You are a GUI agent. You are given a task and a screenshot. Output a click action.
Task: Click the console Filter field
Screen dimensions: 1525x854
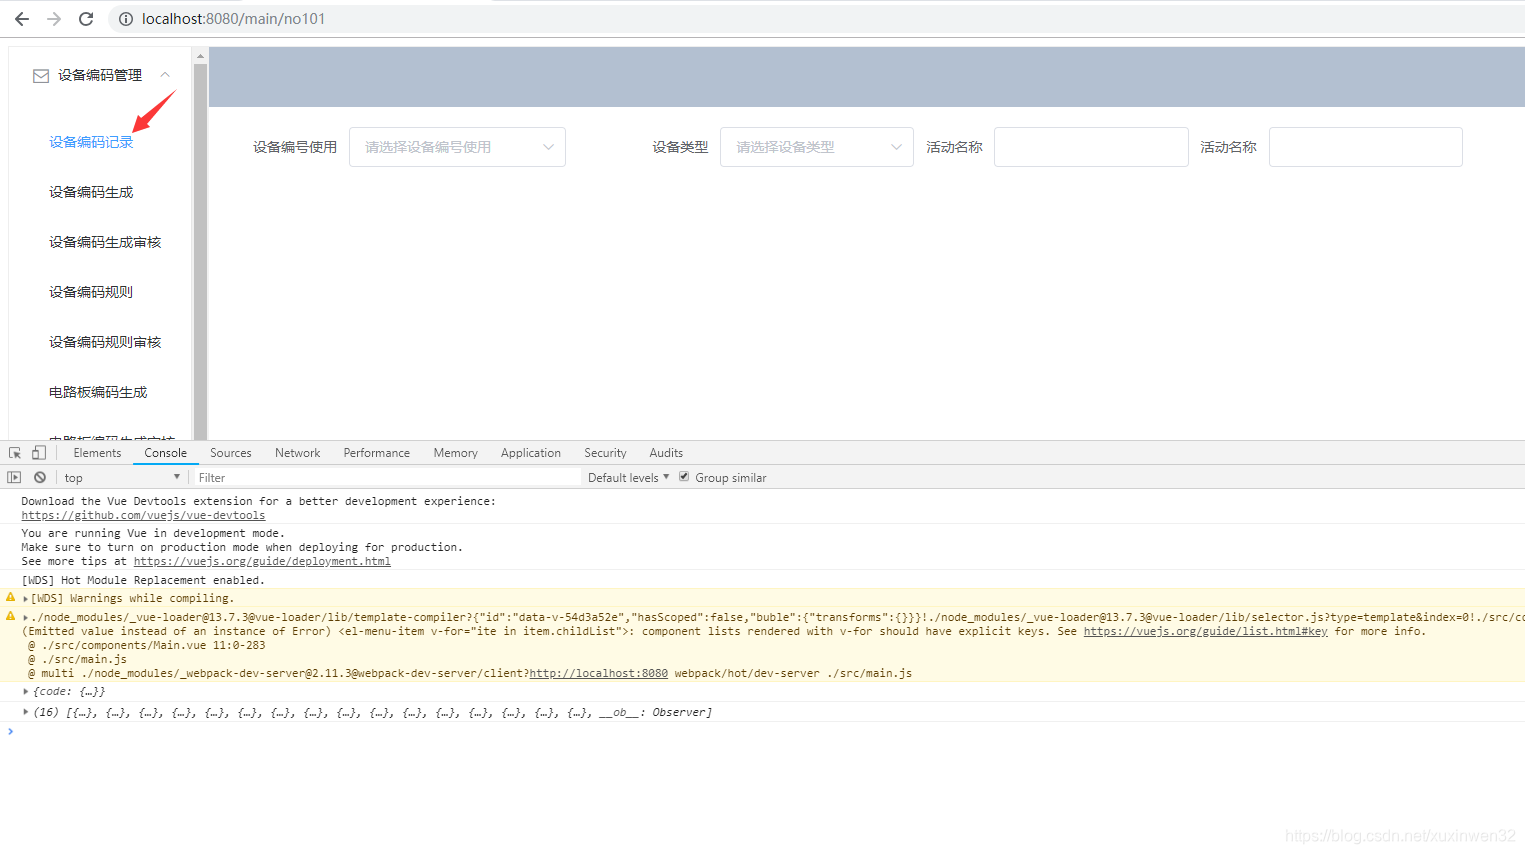click(x=387, y=478)
